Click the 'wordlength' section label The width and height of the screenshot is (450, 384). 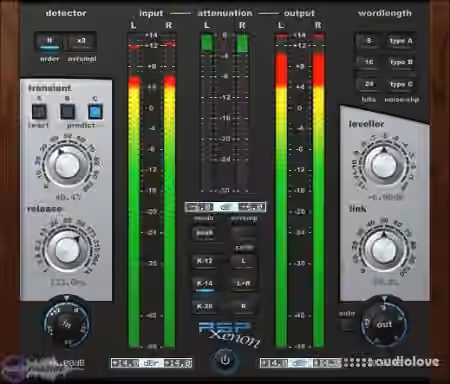click(x=385, y=13)
